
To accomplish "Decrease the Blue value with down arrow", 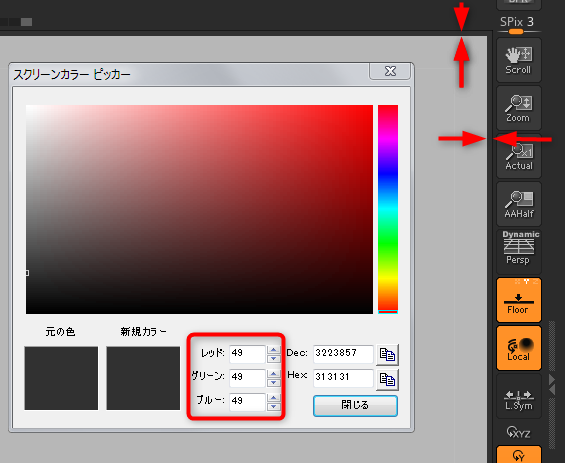I will (x=273, y=406).
